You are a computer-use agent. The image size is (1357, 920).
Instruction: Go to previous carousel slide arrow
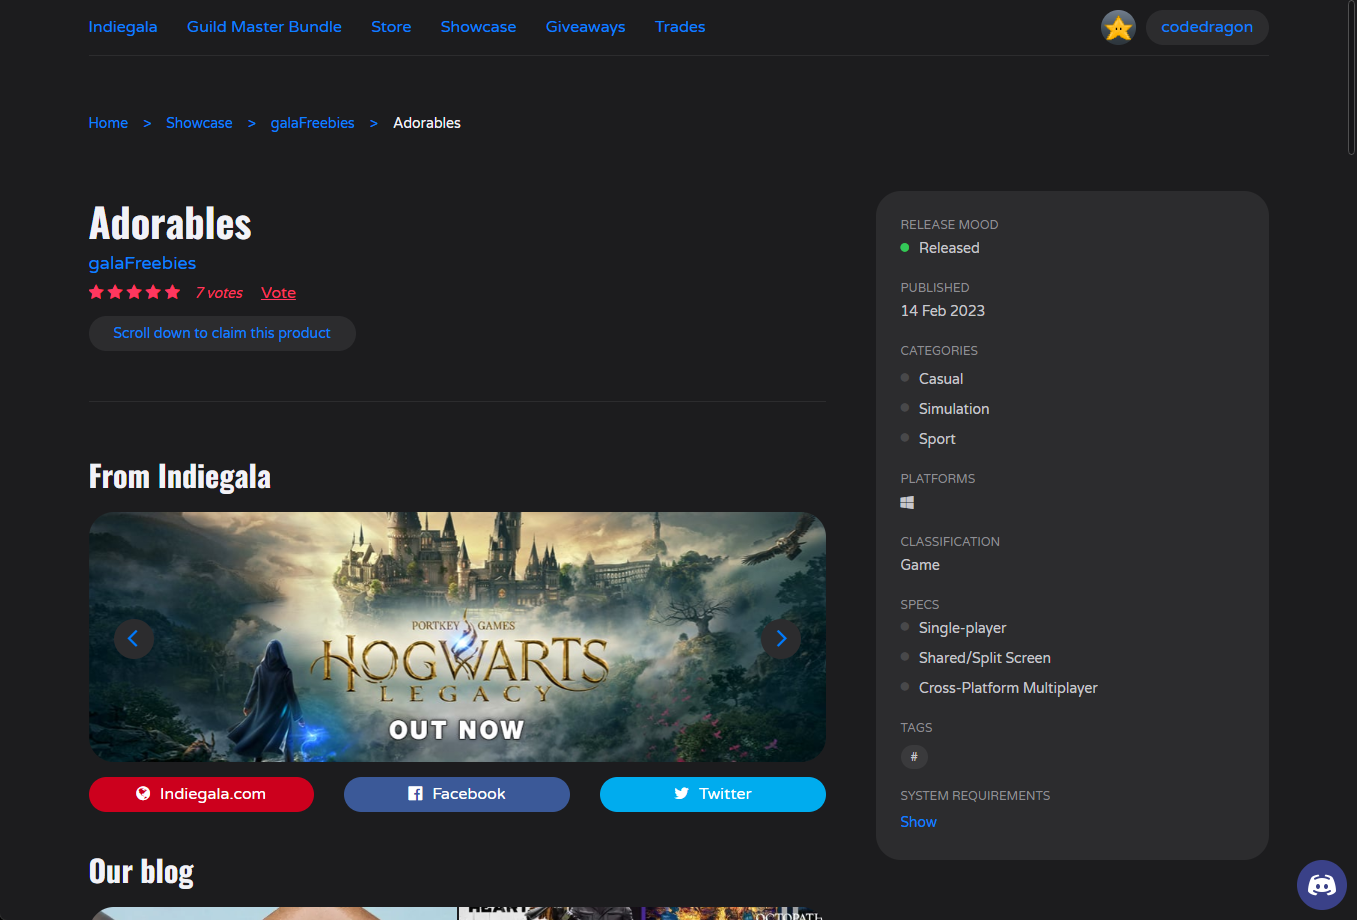pos(133,638)
